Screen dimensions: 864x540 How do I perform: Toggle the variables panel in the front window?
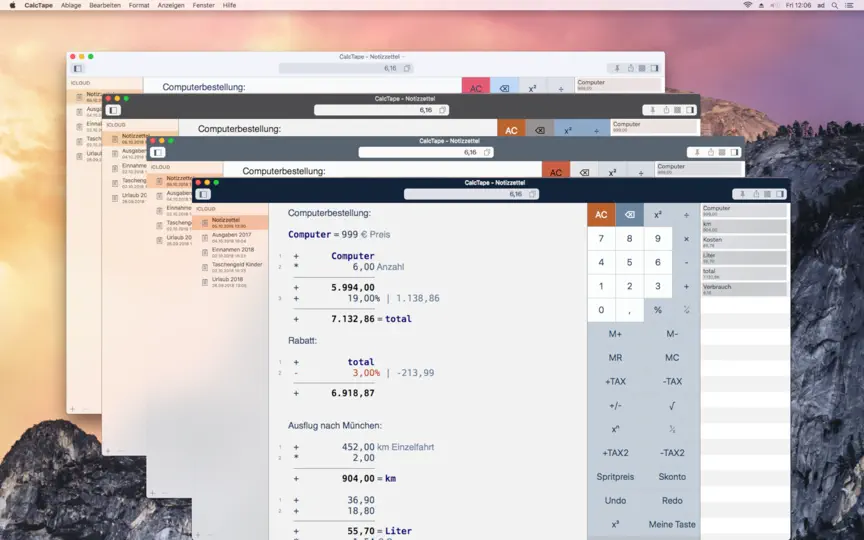click(x=780, y=194)
